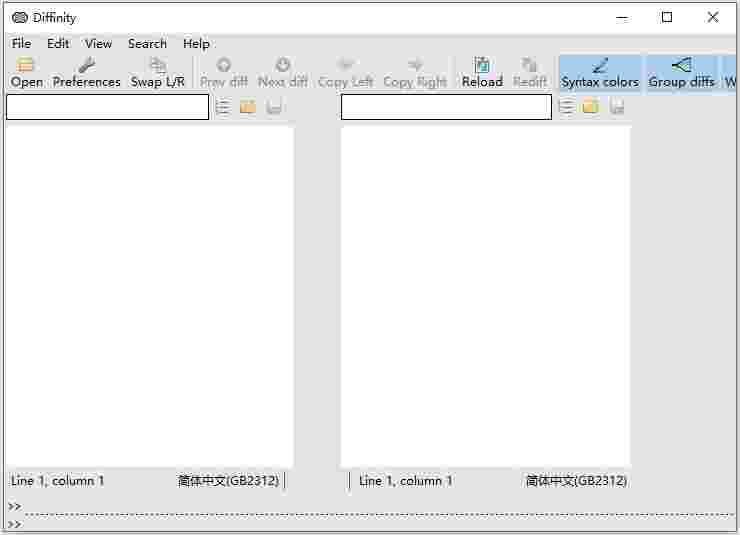
Task: Open the Edit menu
Action: [x=58, y=43]
